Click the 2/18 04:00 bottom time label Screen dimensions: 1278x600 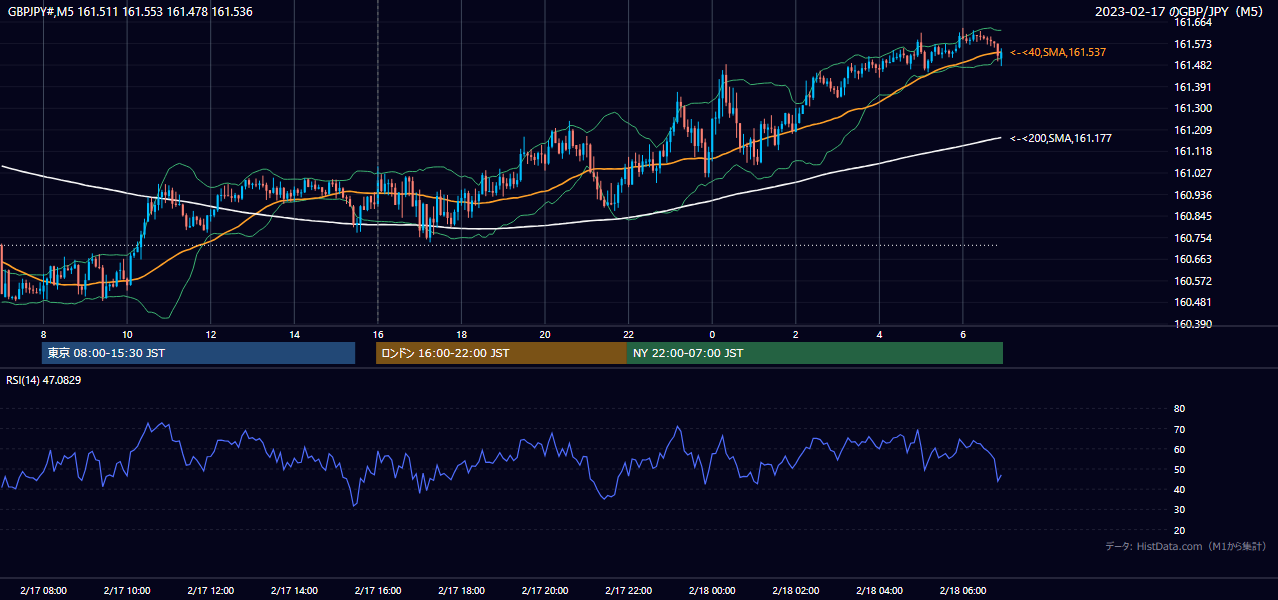point(879,591)
